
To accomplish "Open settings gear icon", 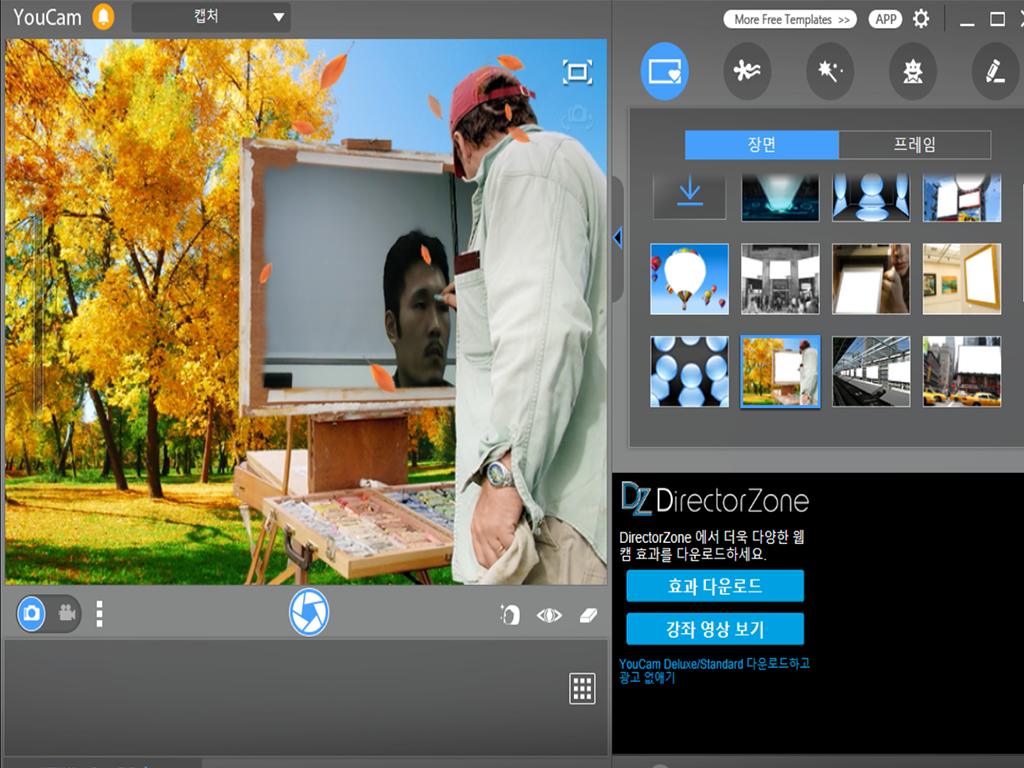I will [x=921, y=19].
